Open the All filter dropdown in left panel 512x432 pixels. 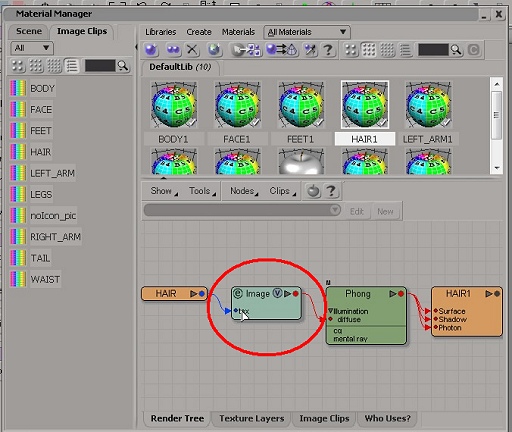coord(32,48)
